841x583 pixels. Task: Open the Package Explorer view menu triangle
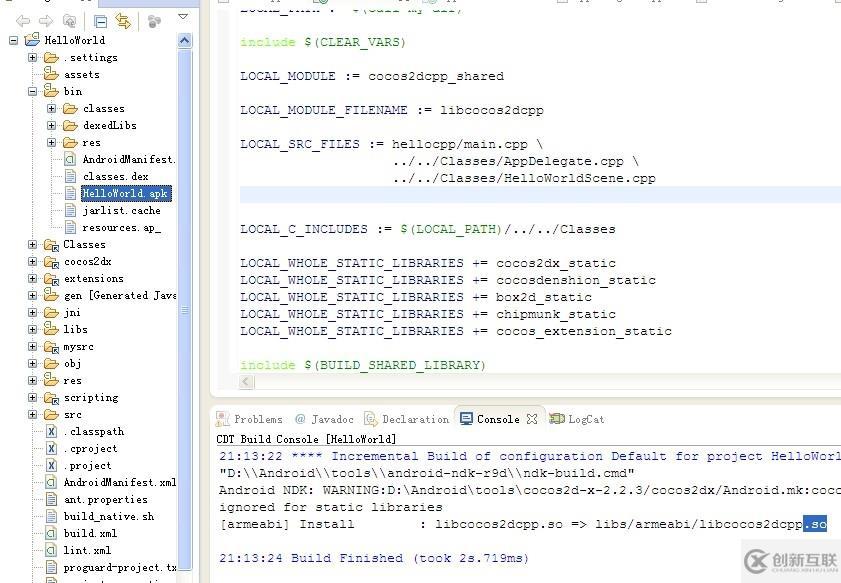[183, 17]
